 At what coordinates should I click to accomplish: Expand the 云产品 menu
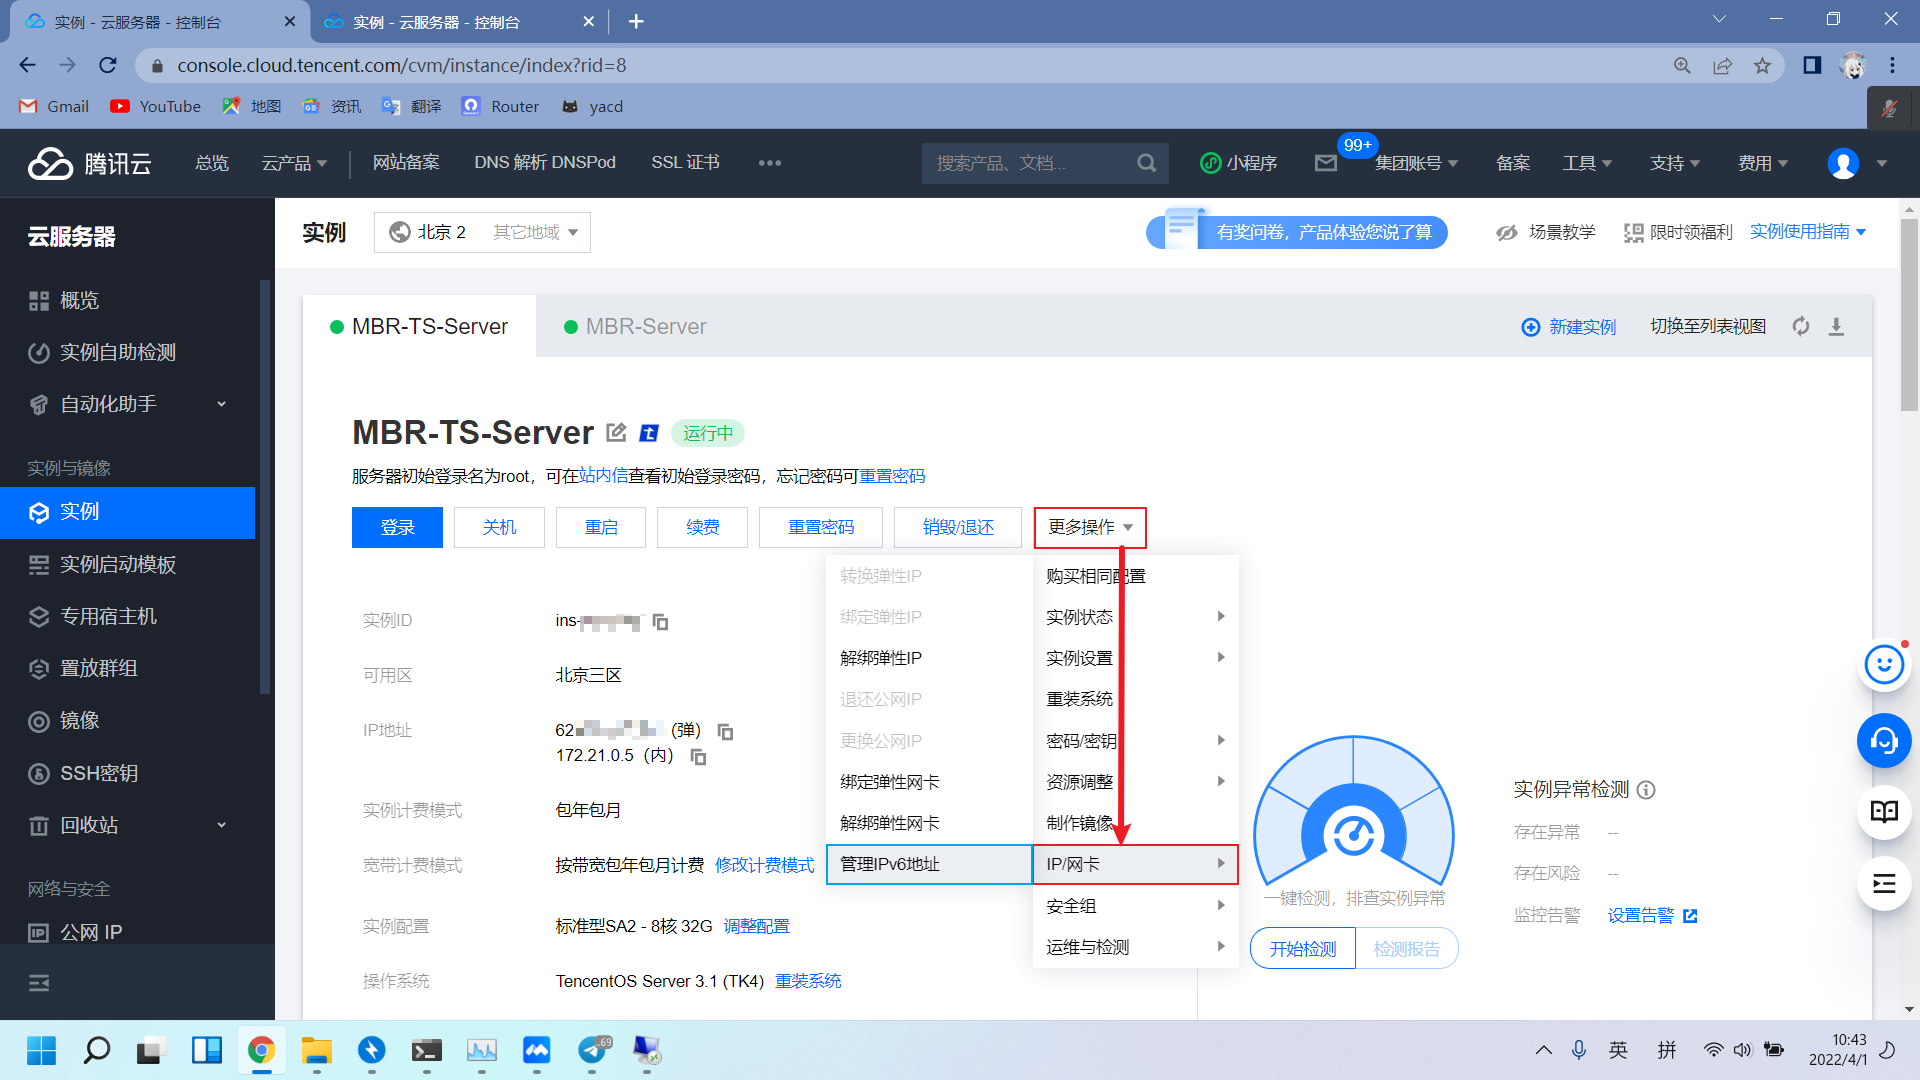click(x=294, y=163)
